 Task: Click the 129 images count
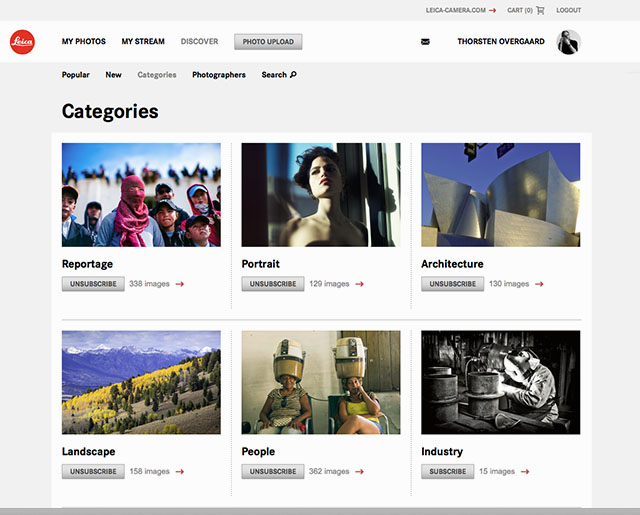(329, 284)
